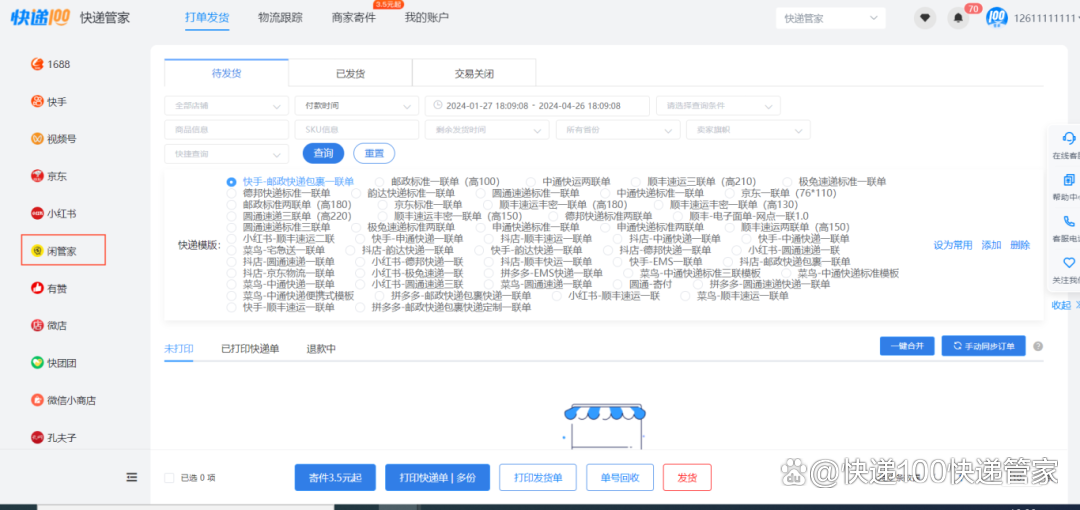Viewport: 1080px width, 510px height.
Task: Open the 有赞 platform icon
Action: [37, 288]
